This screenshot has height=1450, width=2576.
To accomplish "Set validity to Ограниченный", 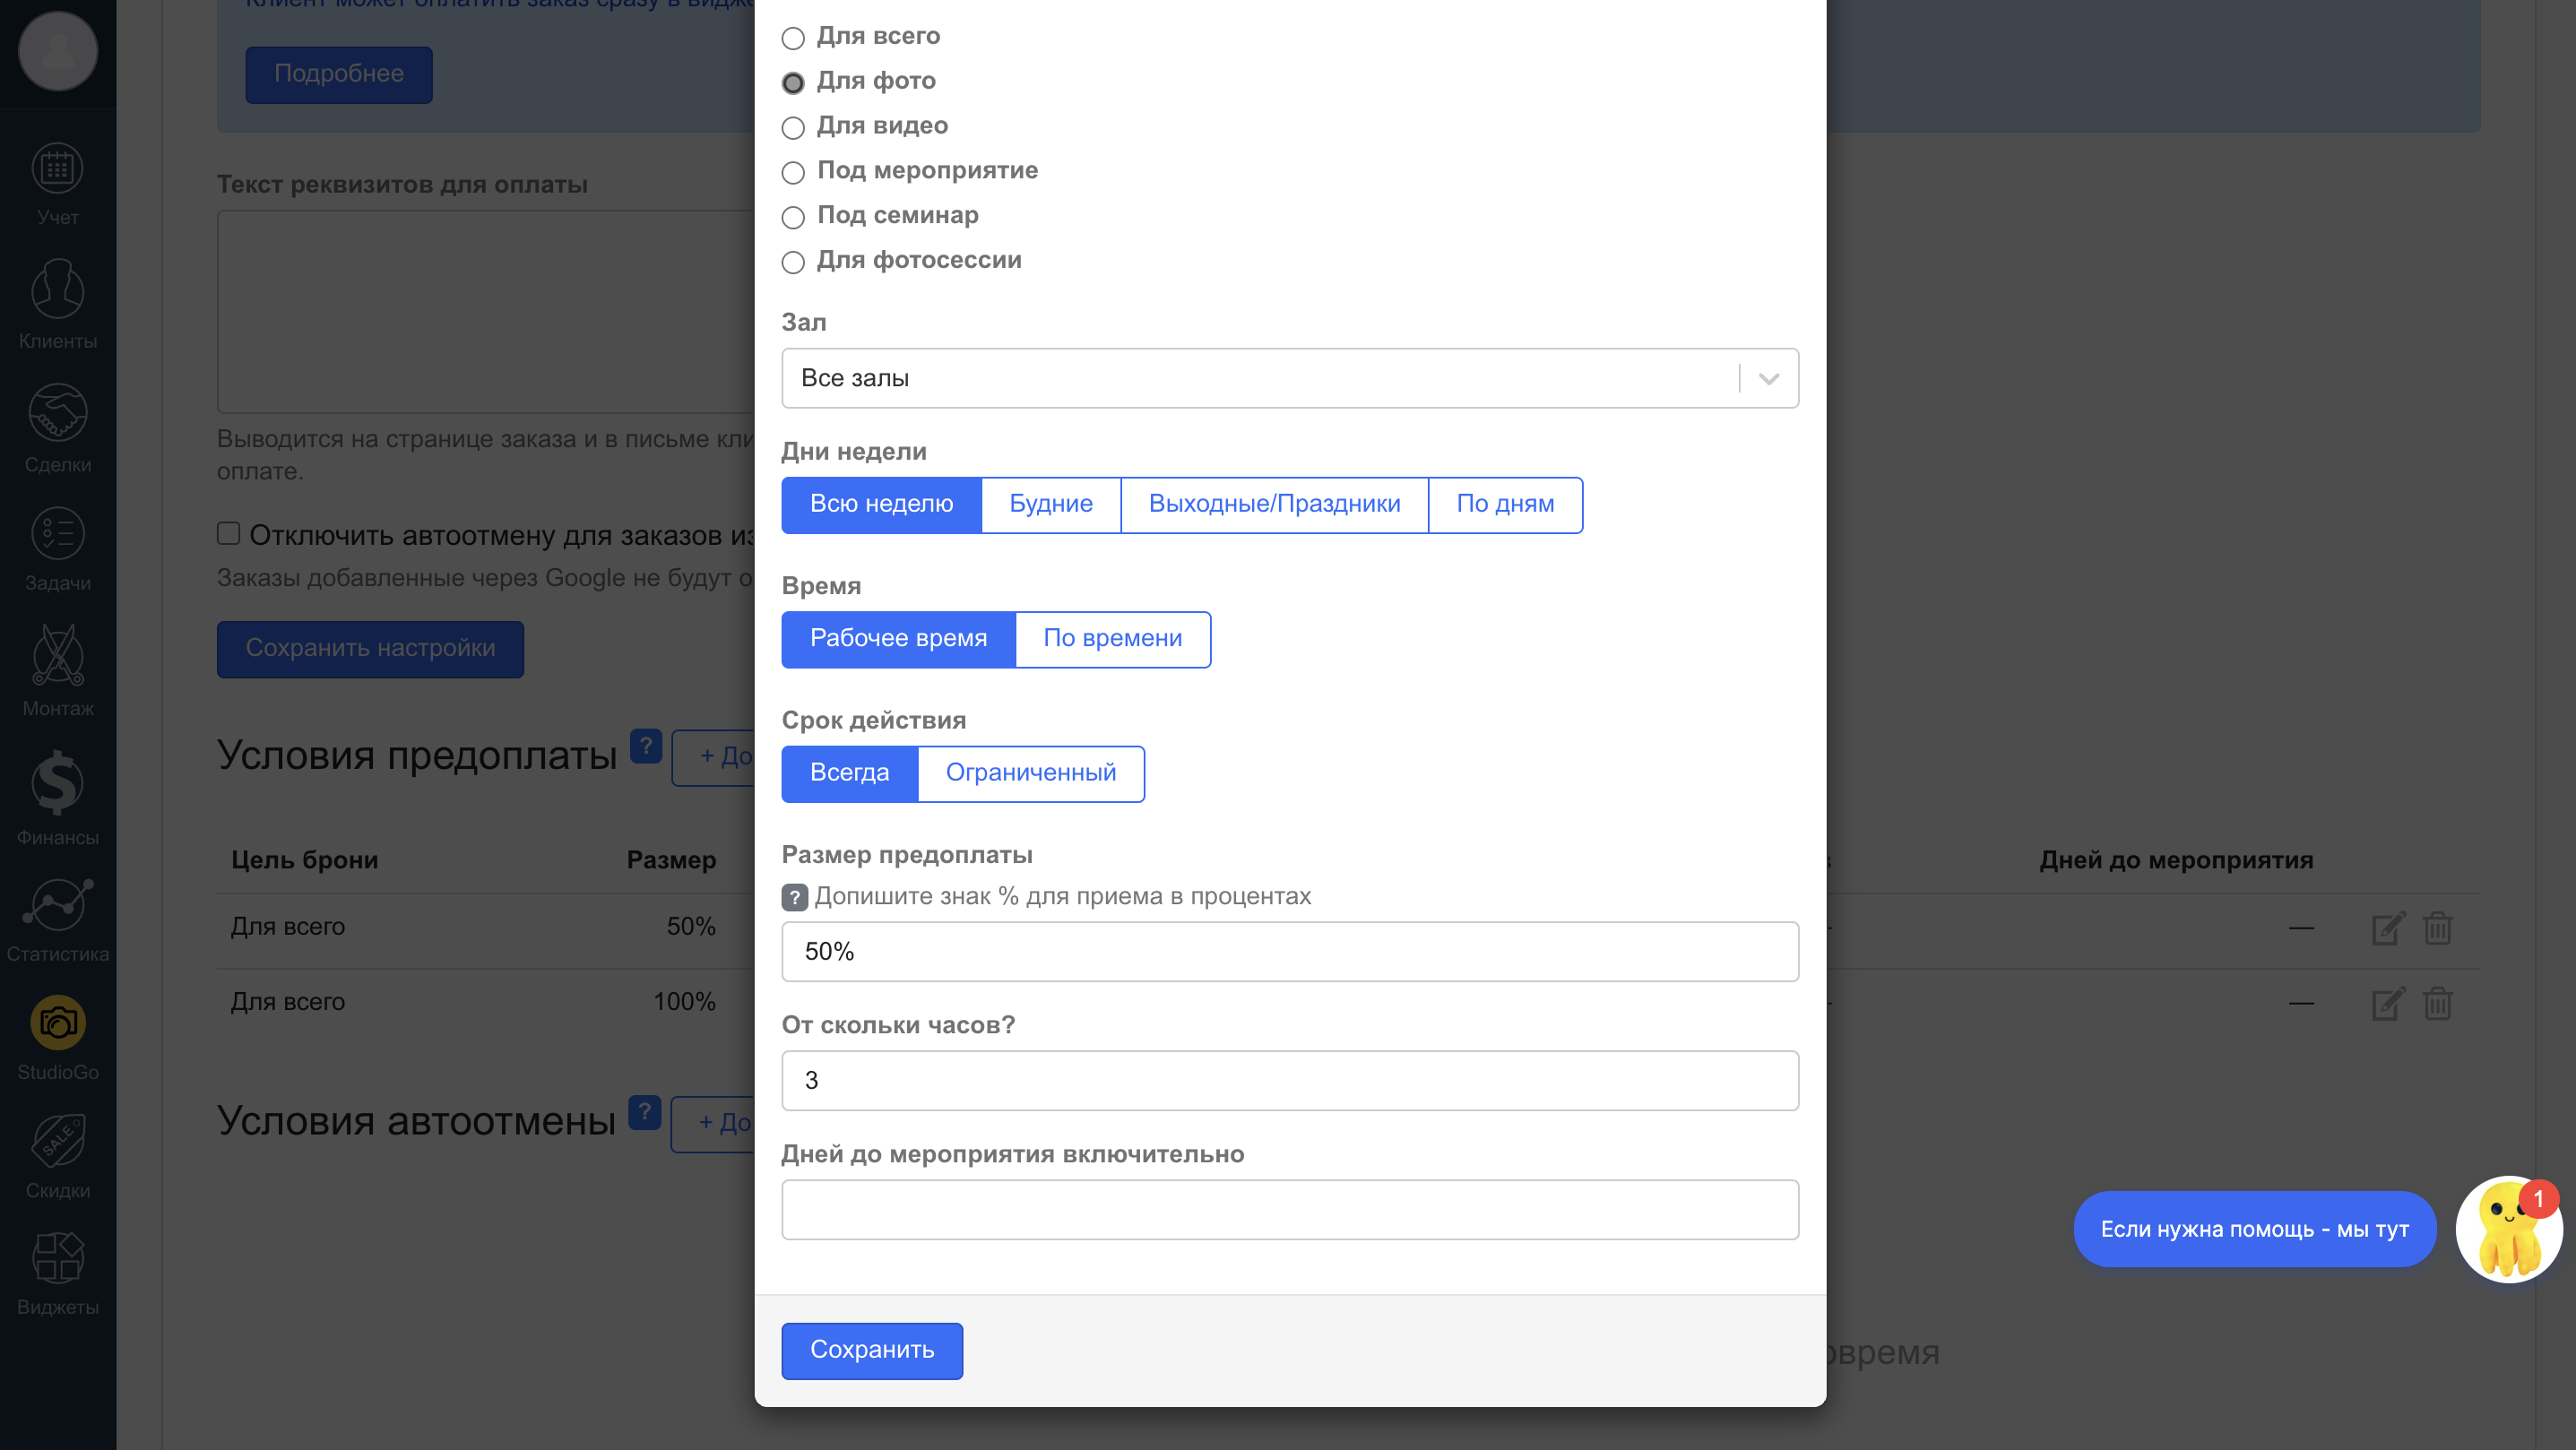I will pyautogui.click(x=1030, y=773).
